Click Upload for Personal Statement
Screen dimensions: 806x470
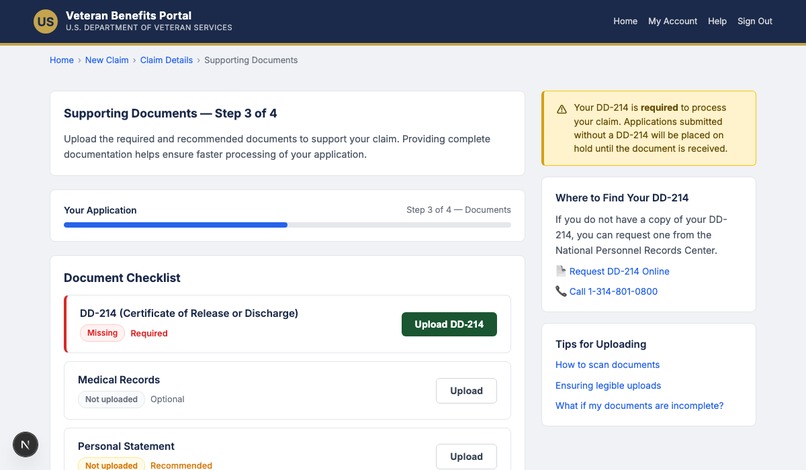466,457
